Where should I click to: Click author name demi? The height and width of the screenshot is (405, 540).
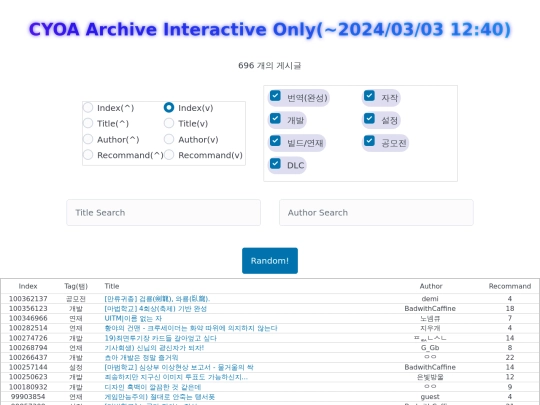tap(430, 299)
